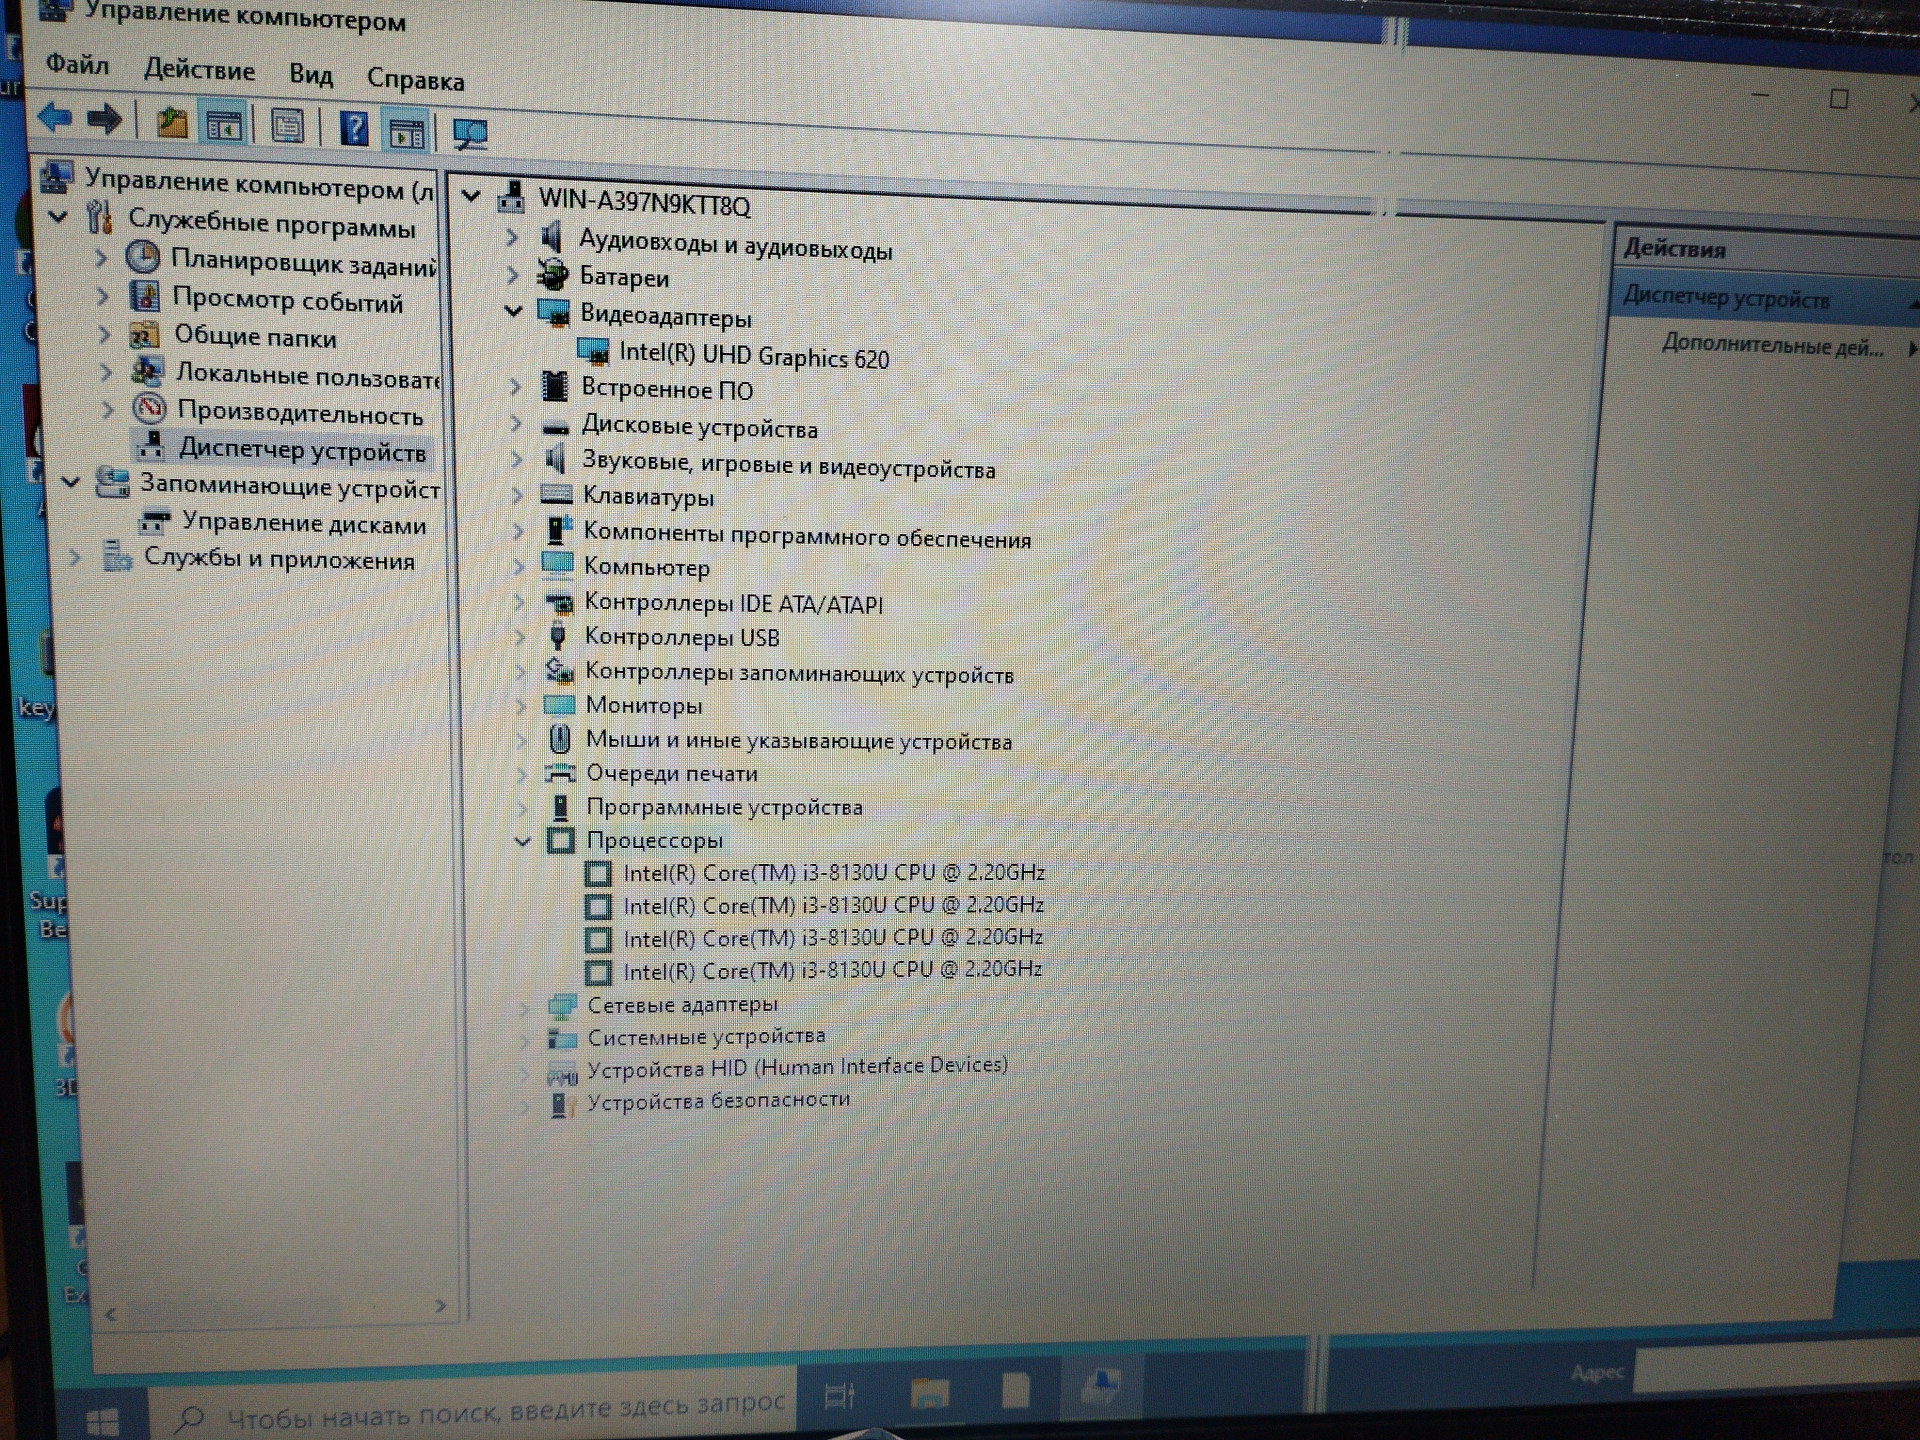1920x1440 pixels.
Task: Select Диспетчер устройств in the left tree
Action: click(302, 450)
